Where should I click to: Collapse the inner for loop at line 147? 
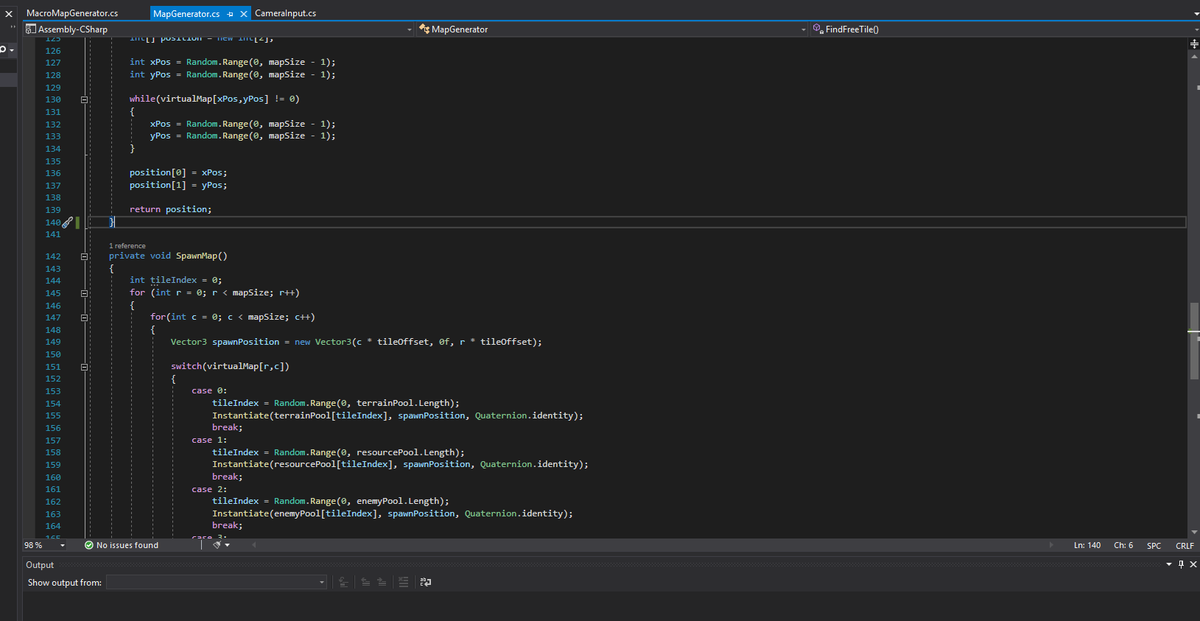[x=85, y=317]
